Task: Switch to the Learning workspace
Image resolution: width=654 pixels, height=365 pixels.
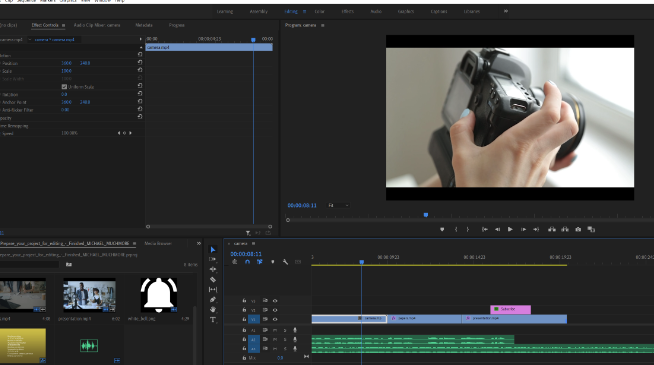Action: (225, 12)
